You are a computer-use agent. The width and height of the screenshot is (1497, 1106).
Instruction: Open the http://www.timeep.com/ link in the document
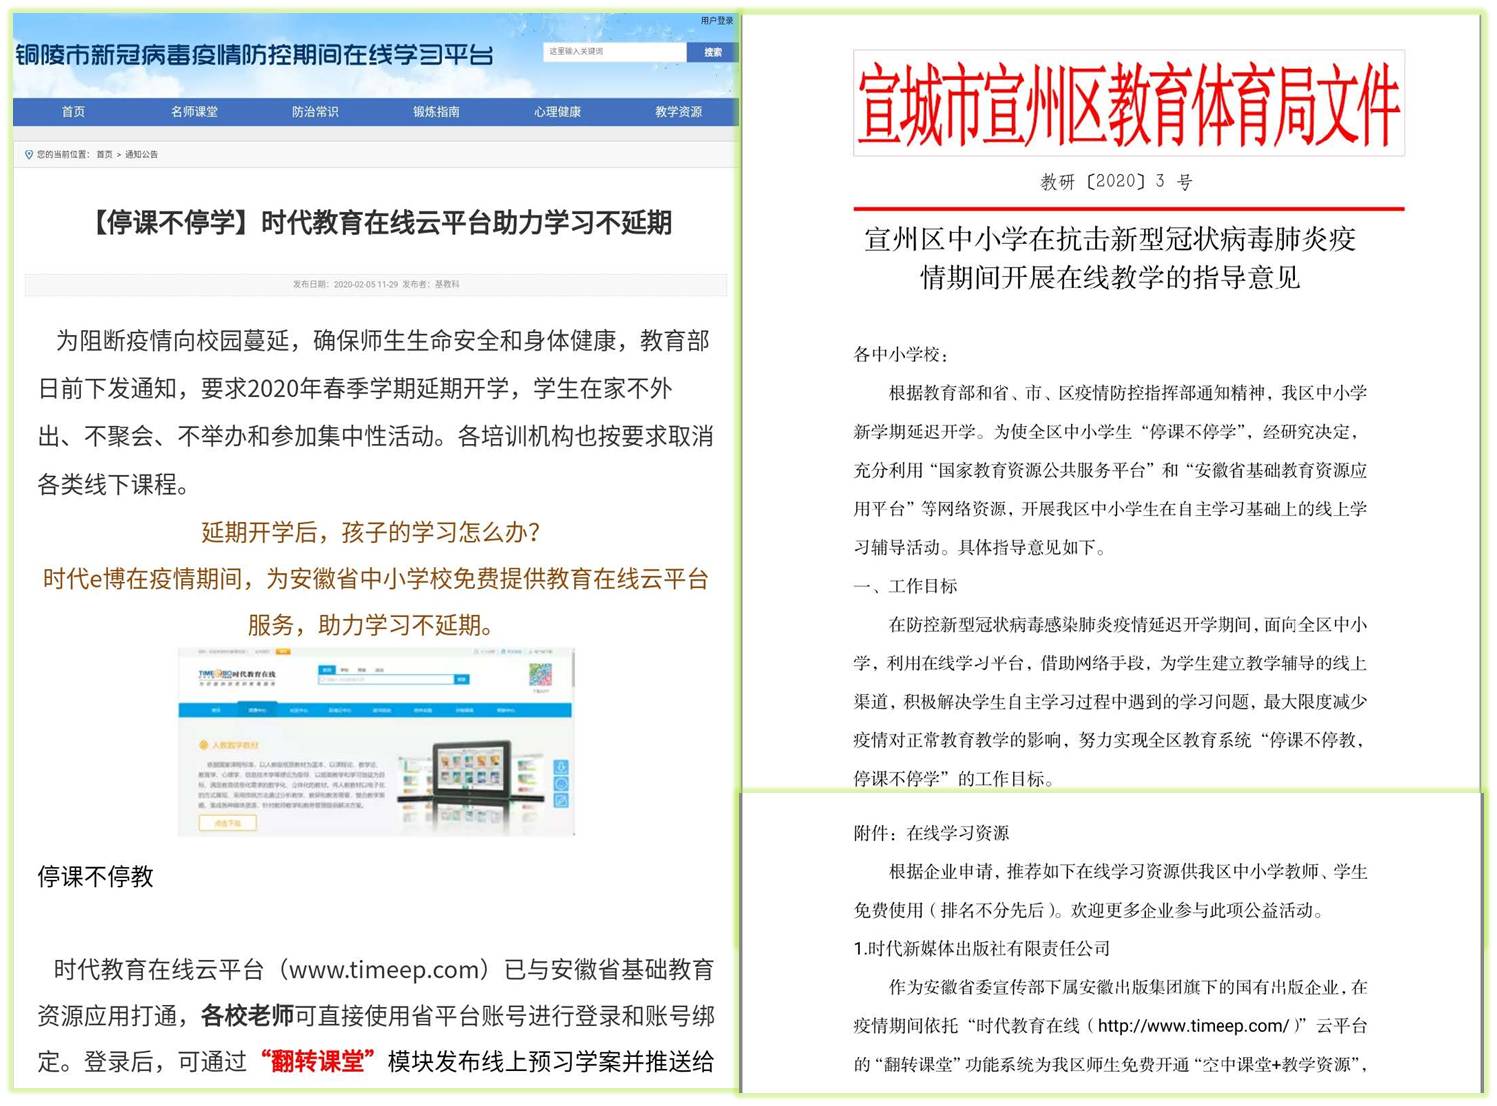coord(1194,1026)
